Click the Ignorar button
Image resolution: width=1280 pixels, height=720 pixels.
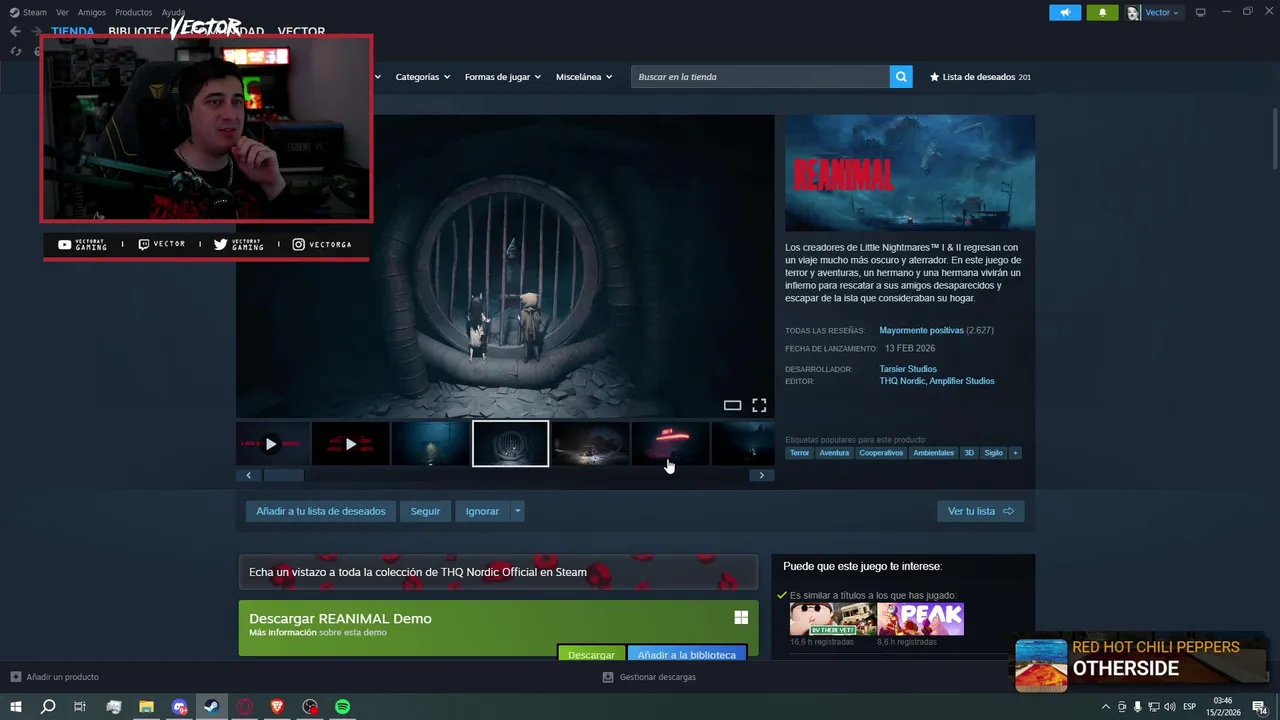[482, 511]
